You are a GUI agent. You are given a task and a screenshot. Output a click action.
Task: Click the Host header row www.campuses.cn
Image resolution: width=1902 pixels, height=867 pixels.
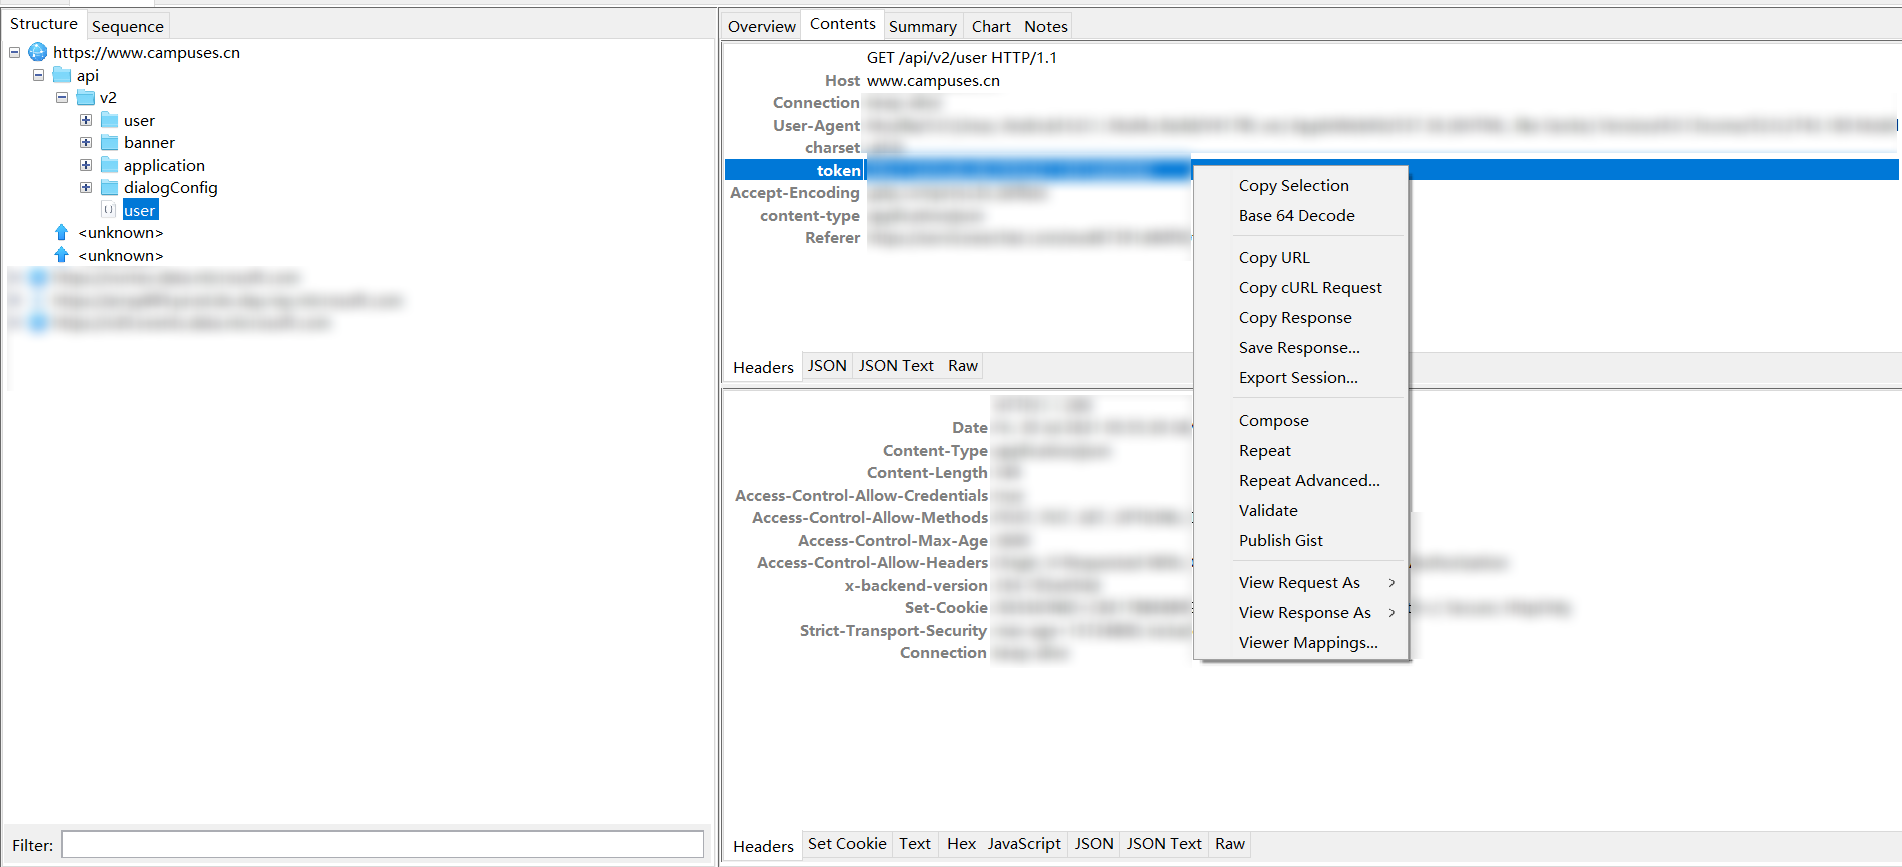1311,80
